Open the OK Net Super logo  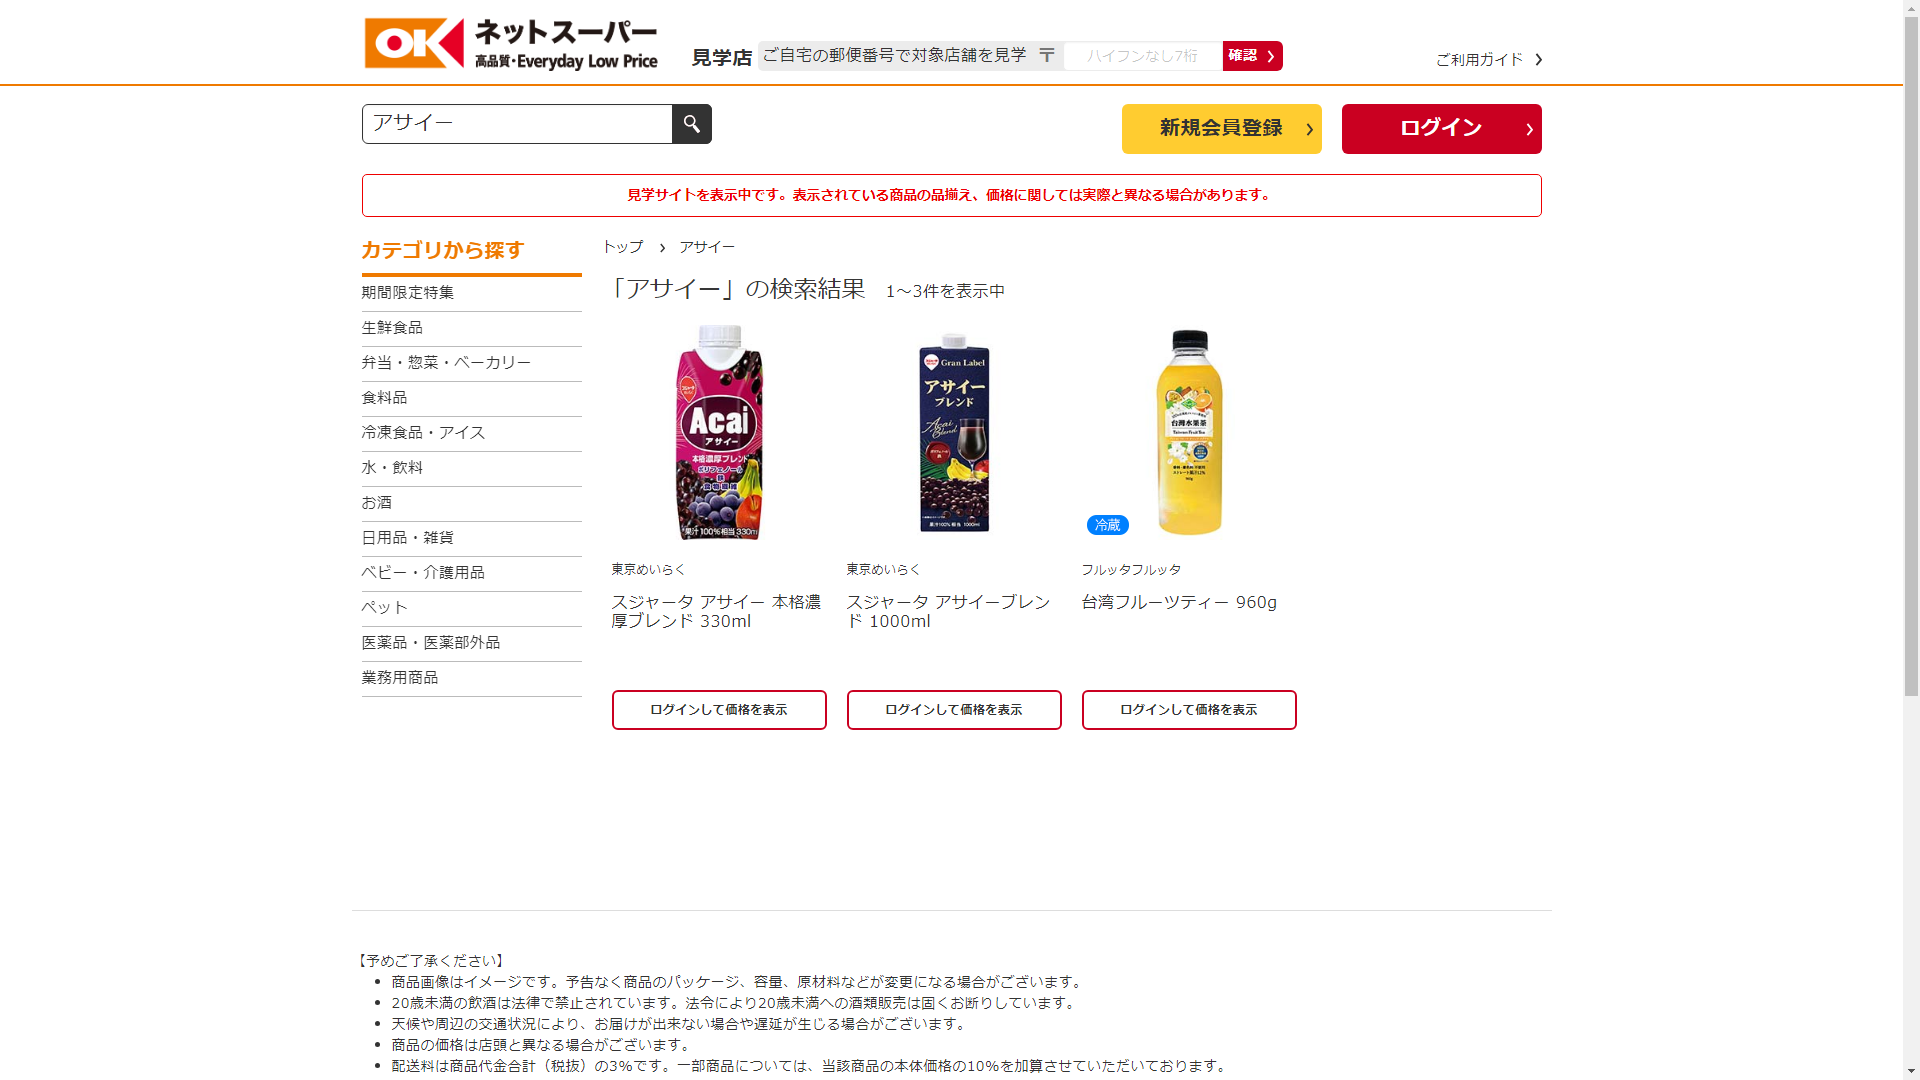[511, 44]
